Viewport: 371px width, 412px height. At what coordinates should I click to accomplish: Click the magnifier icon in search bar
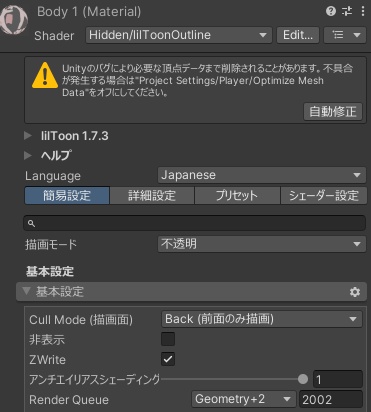[32, 223]
